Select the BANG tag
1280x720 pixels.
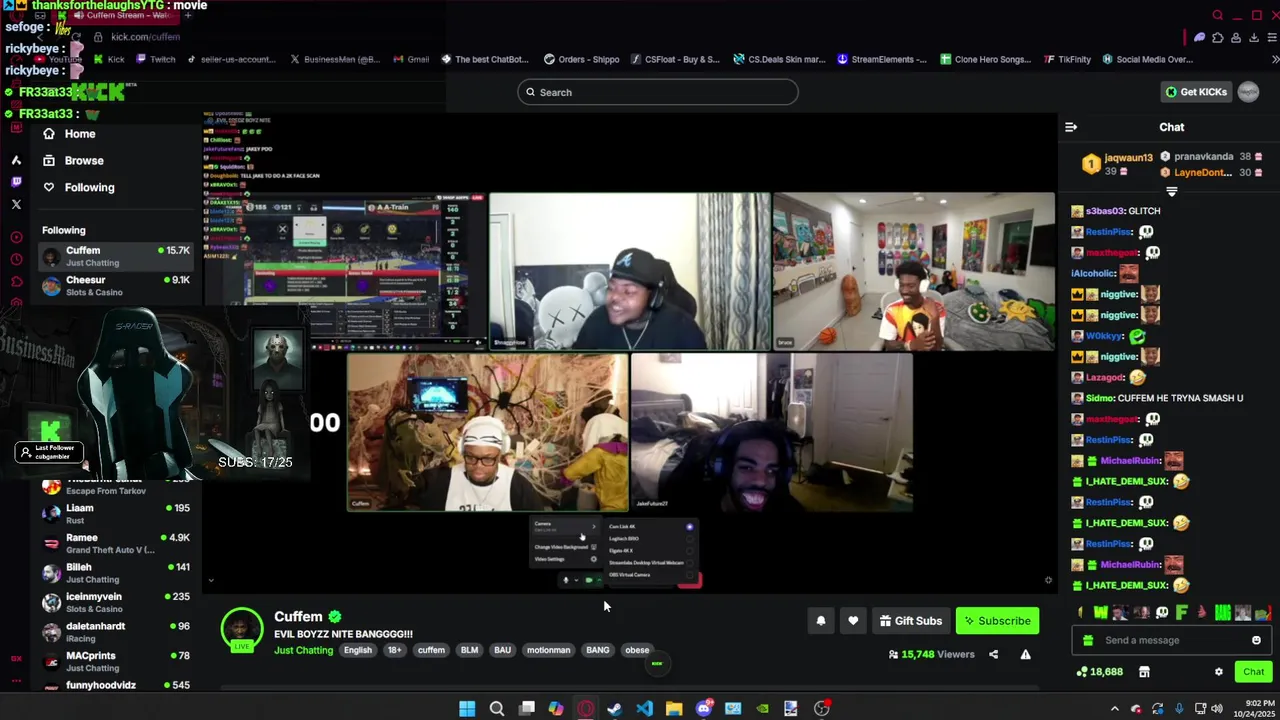597,650
